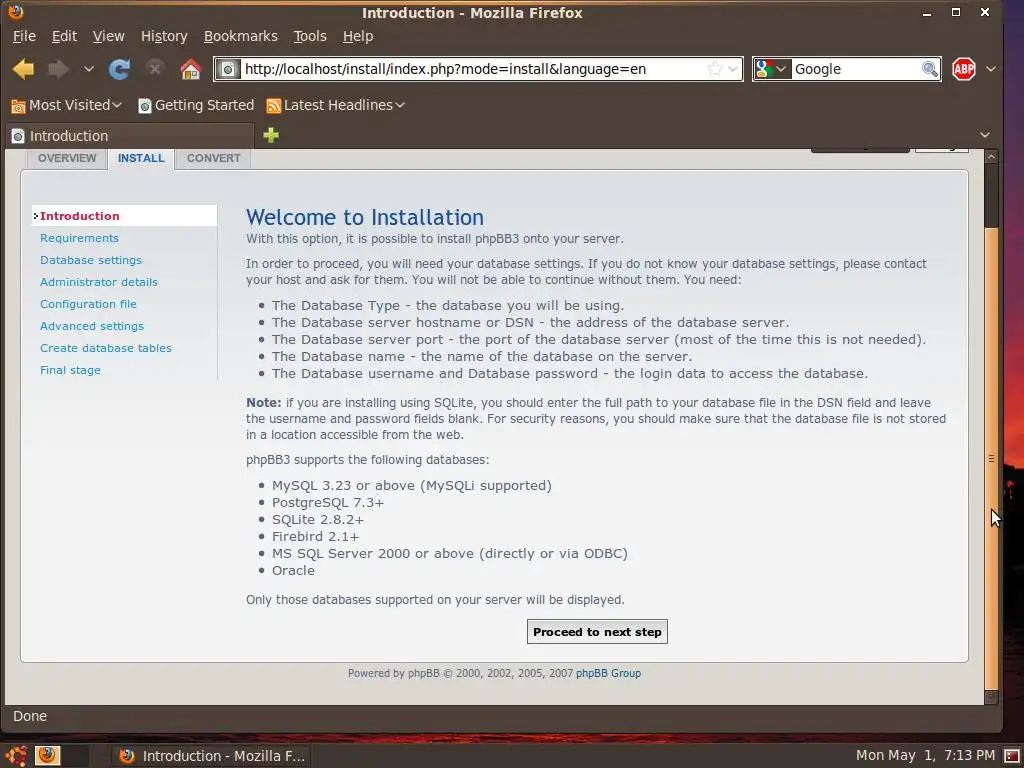Bookmark this page with the star icon
This screenshot has width=1024, height=768.
click(714, 69)
